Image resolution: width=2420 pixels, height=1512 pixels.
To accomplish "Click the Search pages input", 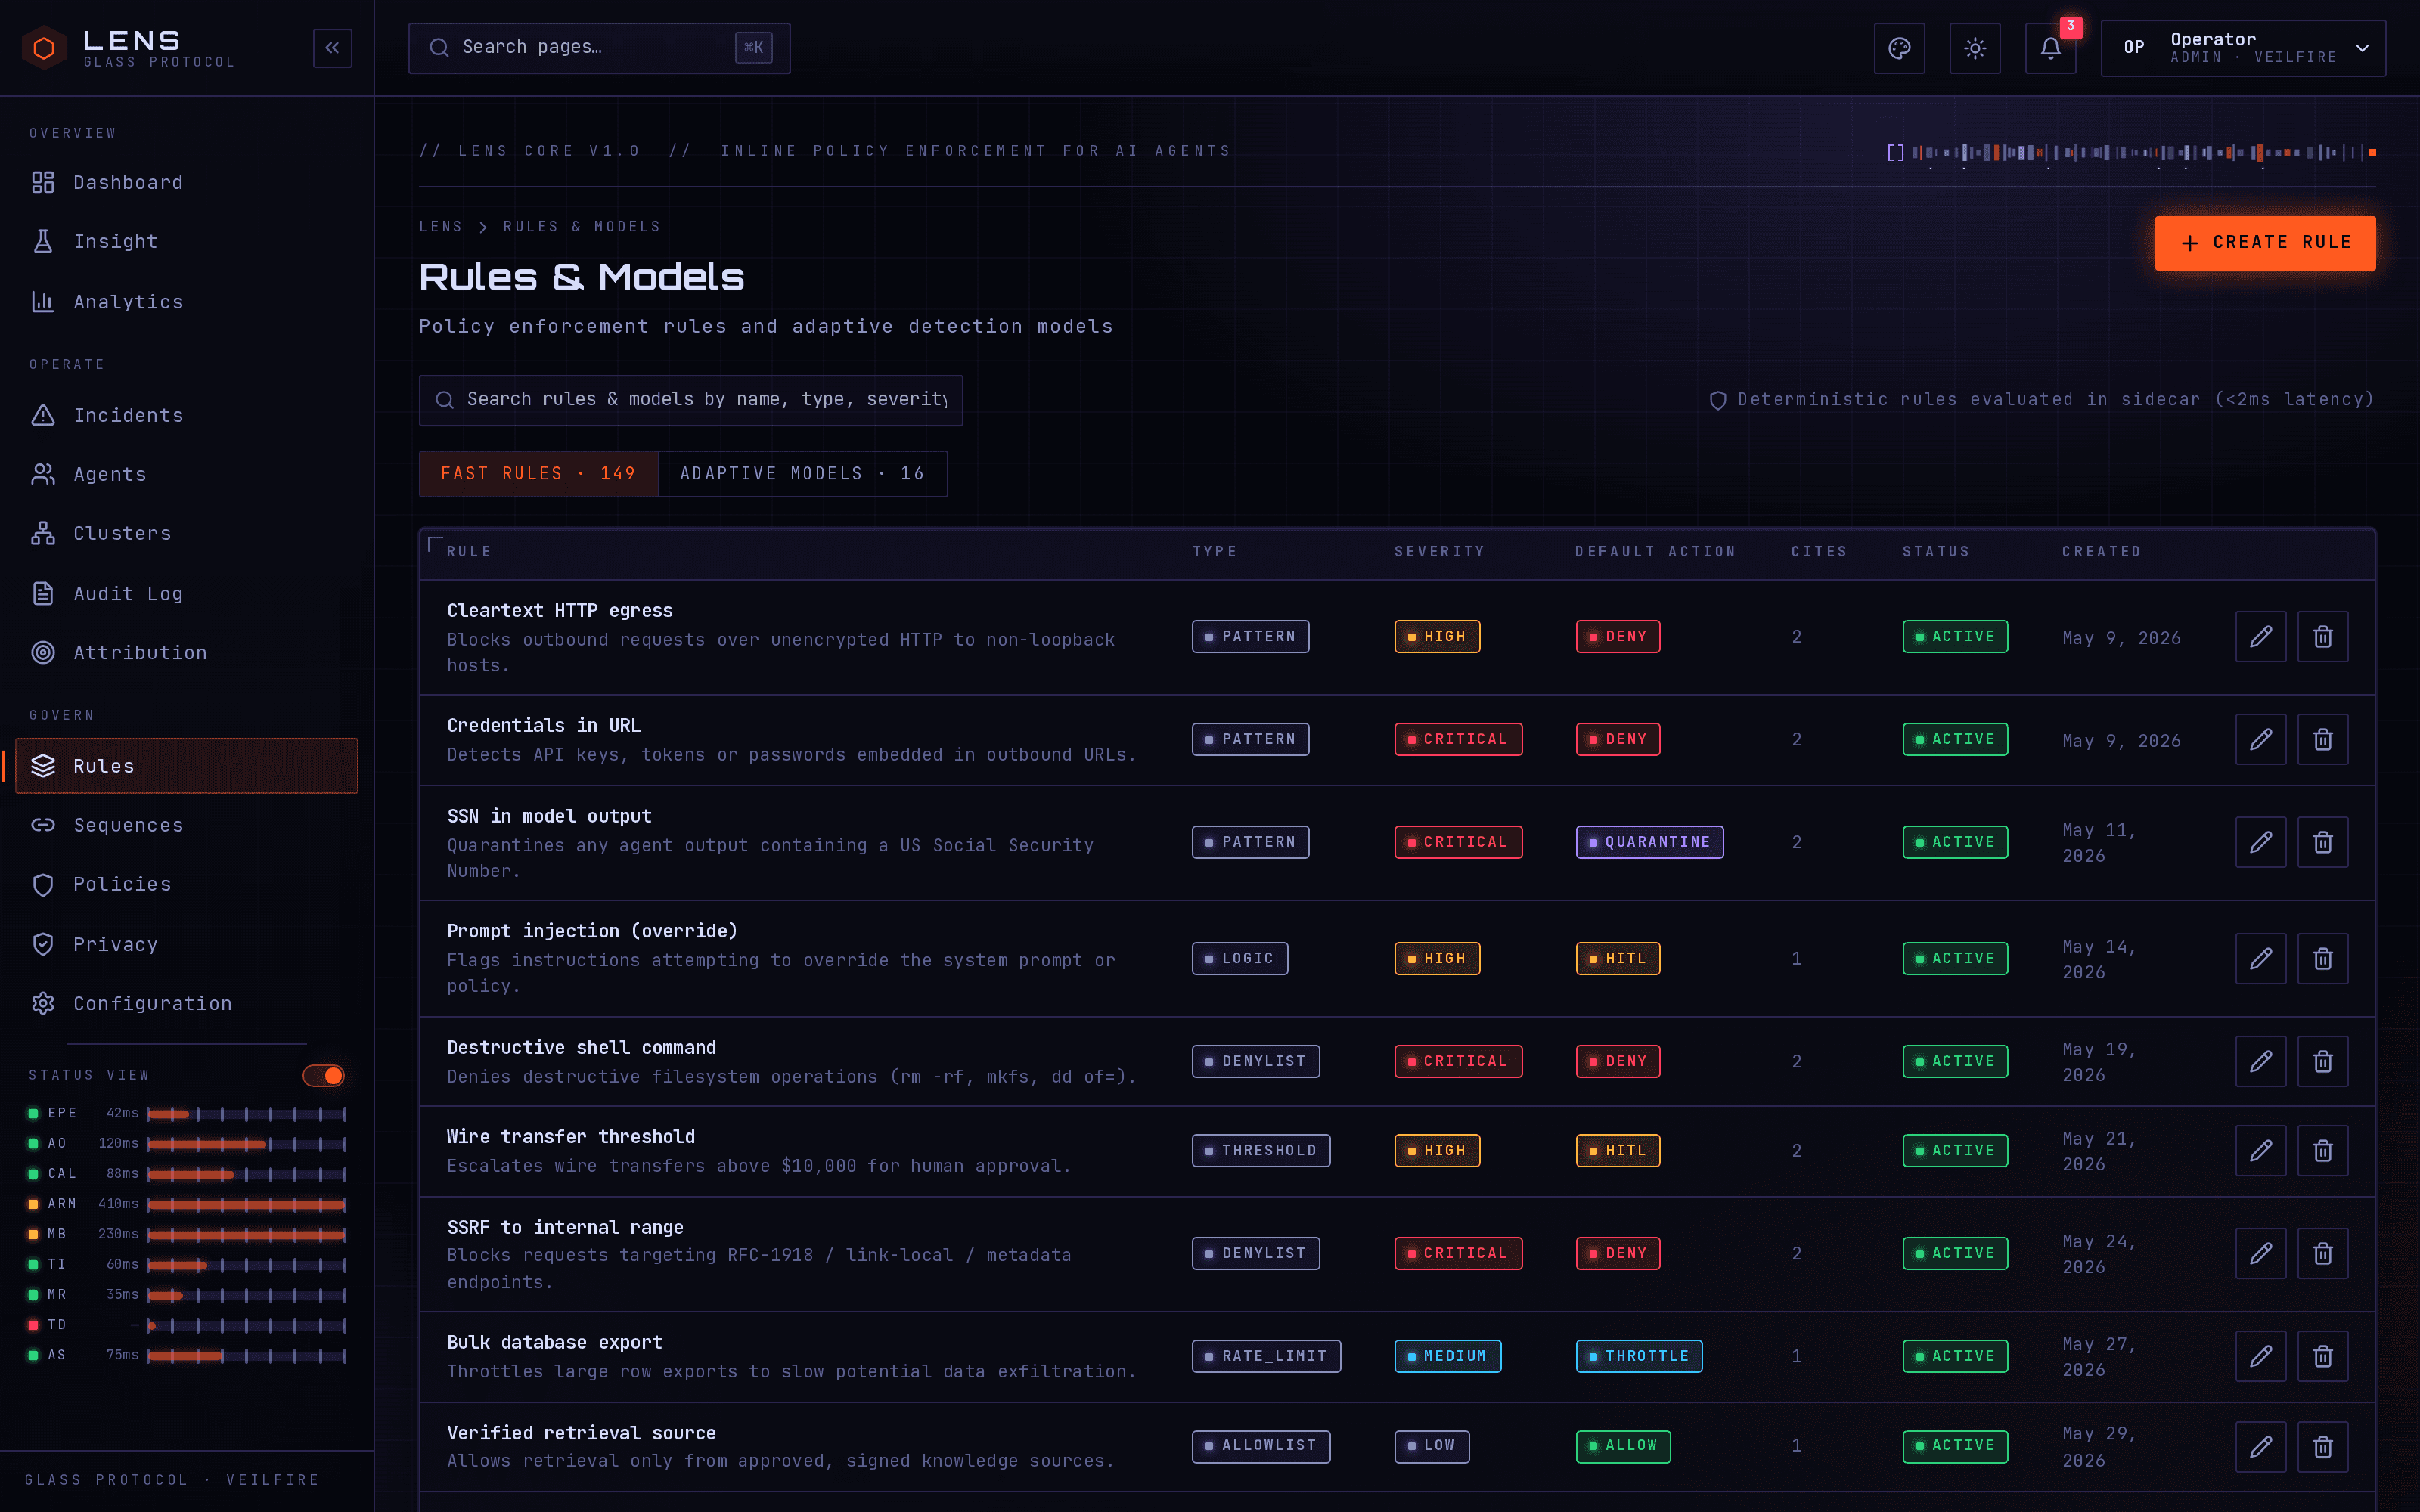I will (x=599, y=48).
